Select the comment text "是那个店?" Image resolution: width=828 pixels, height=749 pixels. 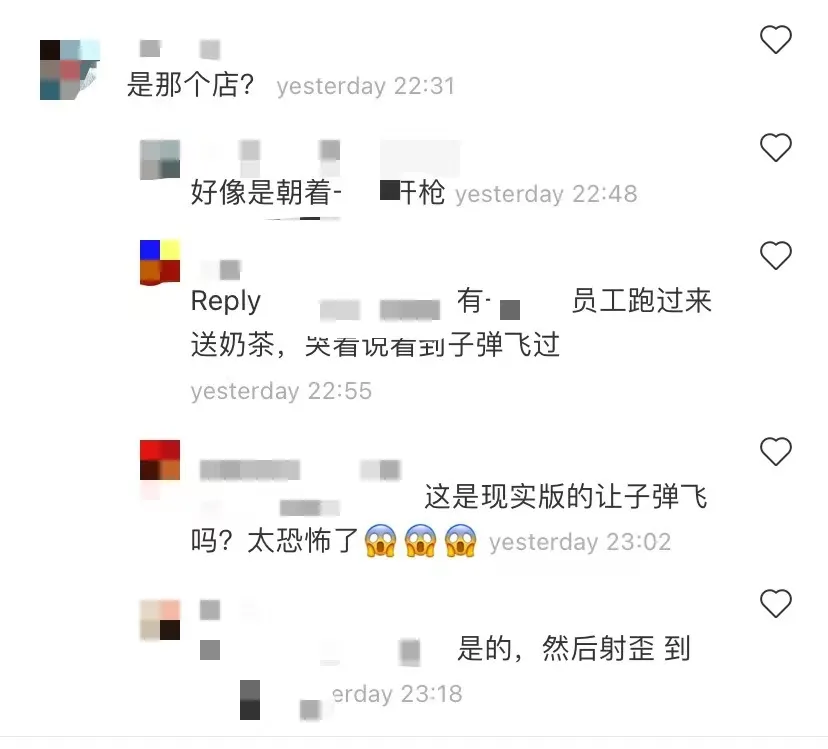[191, 85]
